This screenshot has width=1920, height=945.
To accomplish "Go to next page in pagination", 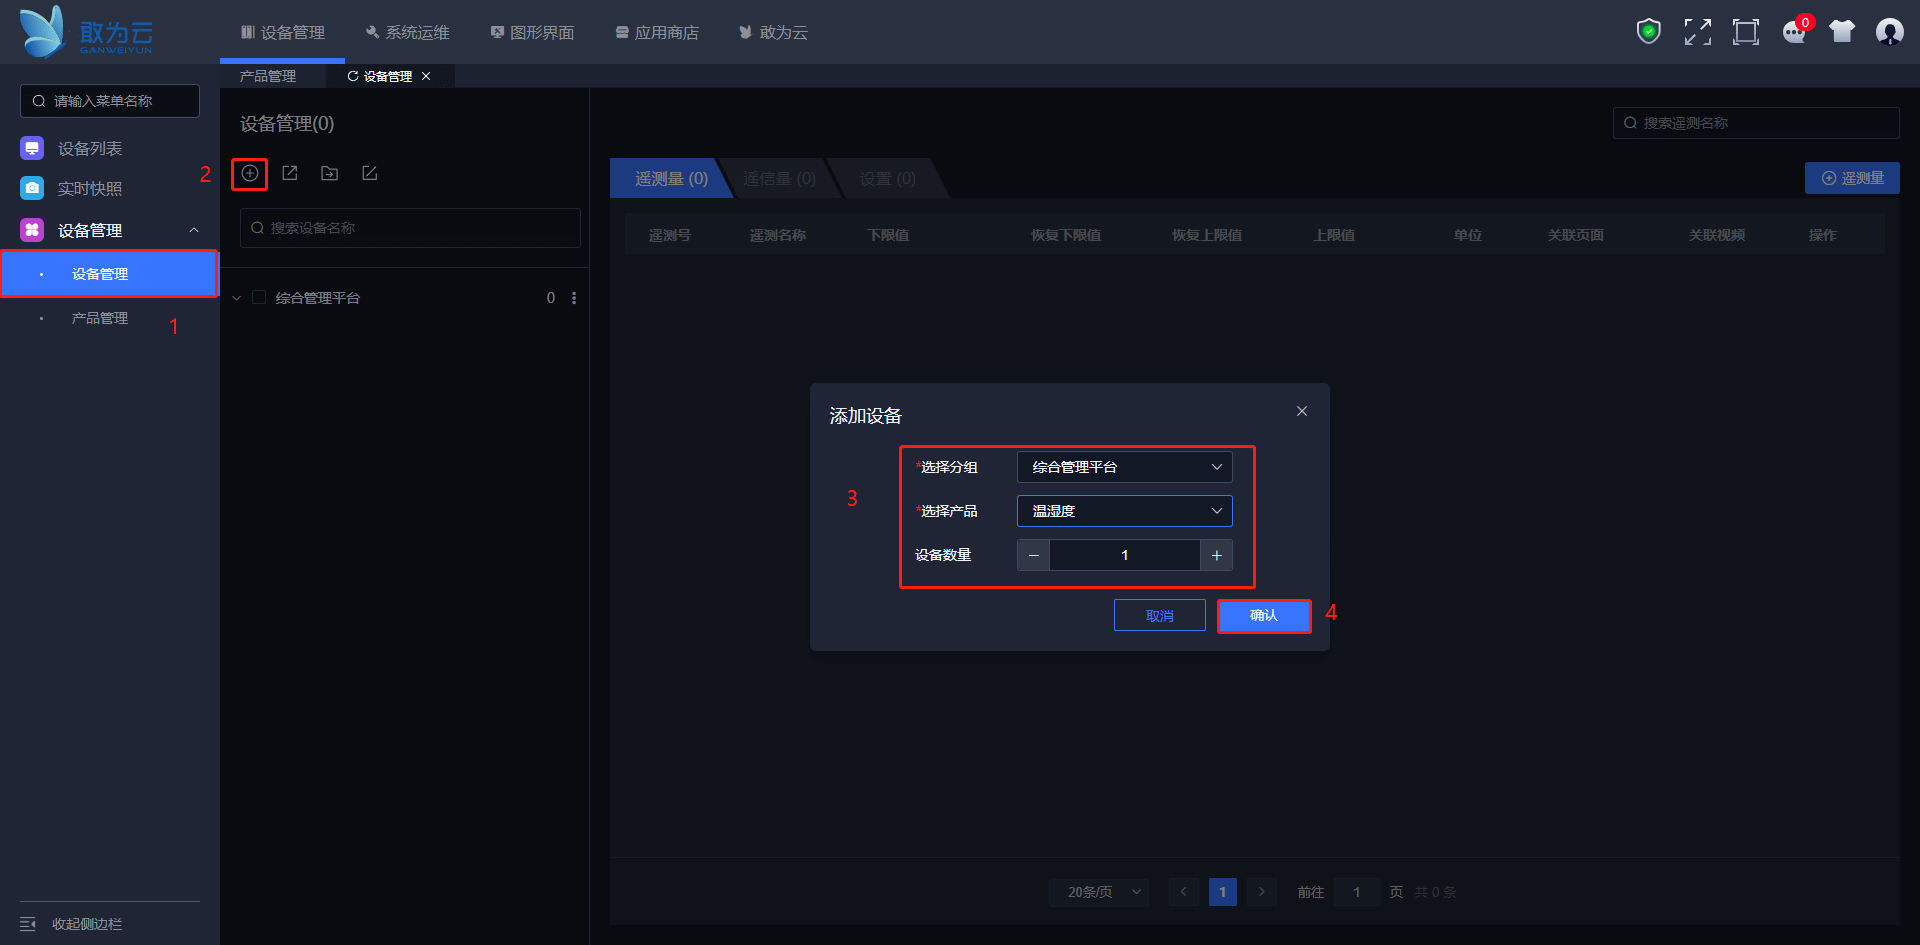I will [x=1262, y=892].
